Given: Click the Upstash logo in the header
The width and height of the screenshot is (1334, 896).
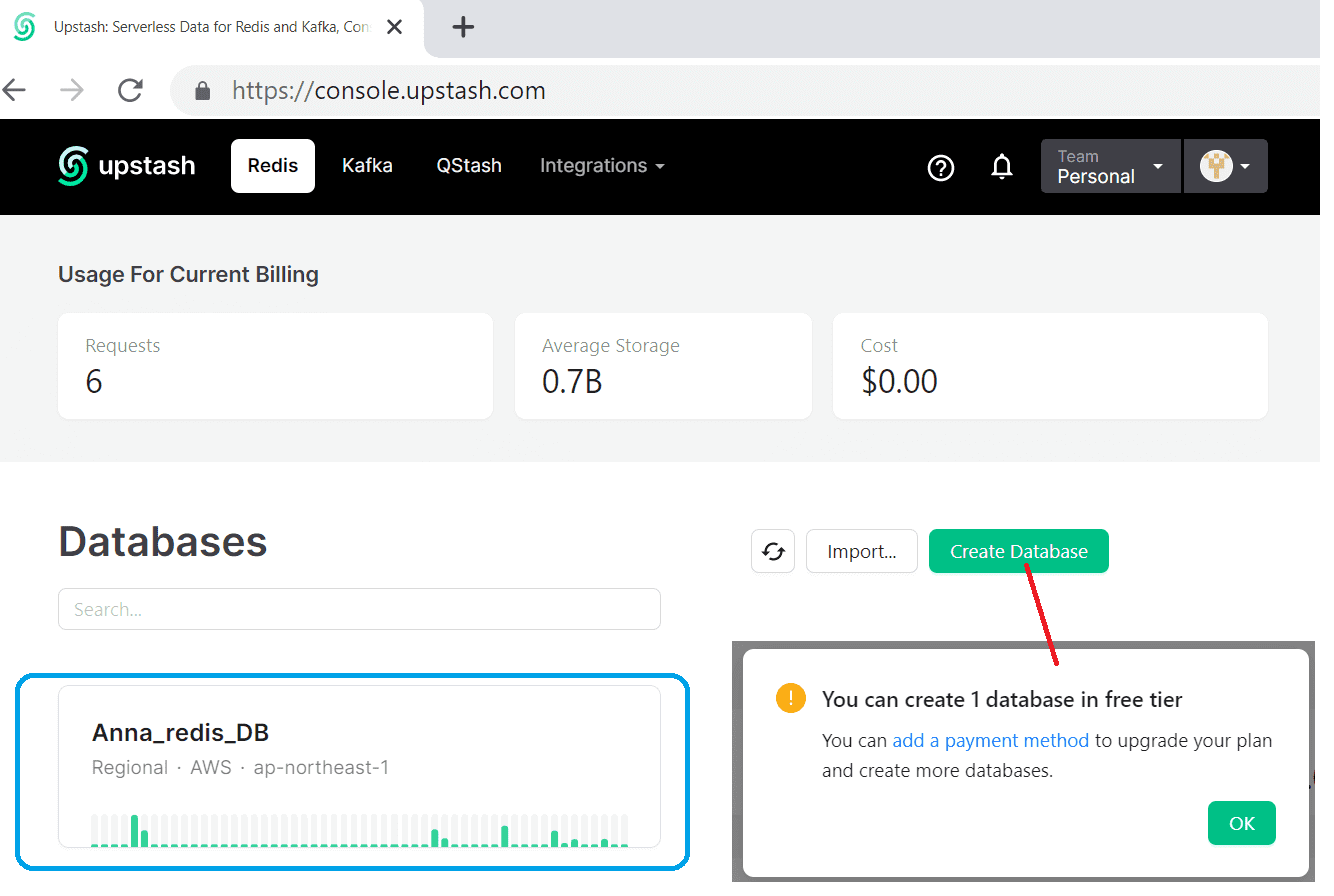Looking at the screenshot, I should (x=127, y=166).
